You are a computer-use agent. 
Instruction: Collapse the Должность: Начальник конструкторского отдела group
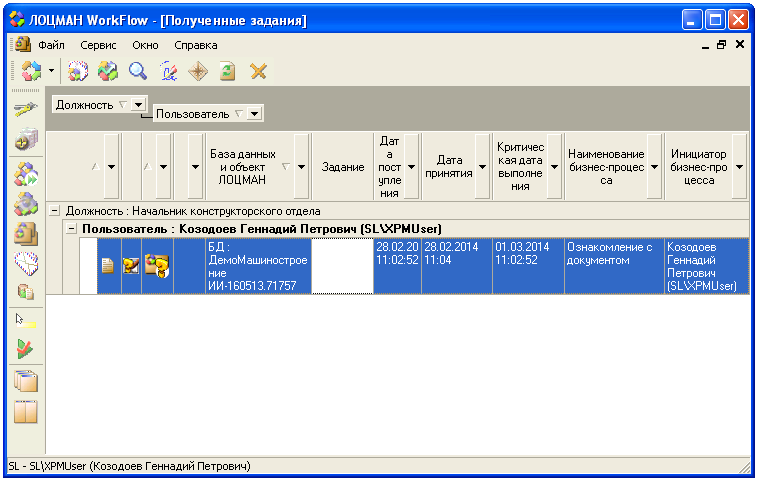tap(55, 211)
